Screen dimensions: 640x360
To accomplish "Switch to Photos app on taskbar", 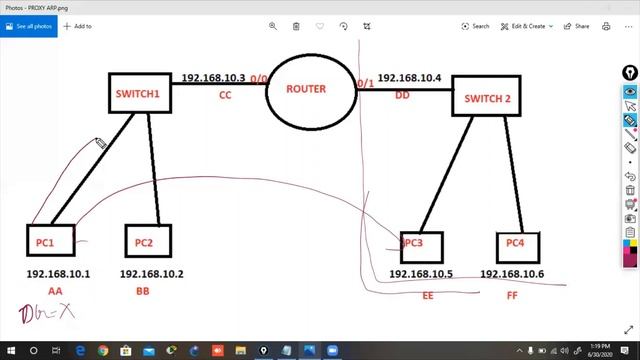I will pyautogui.click(x=309, y=351).
